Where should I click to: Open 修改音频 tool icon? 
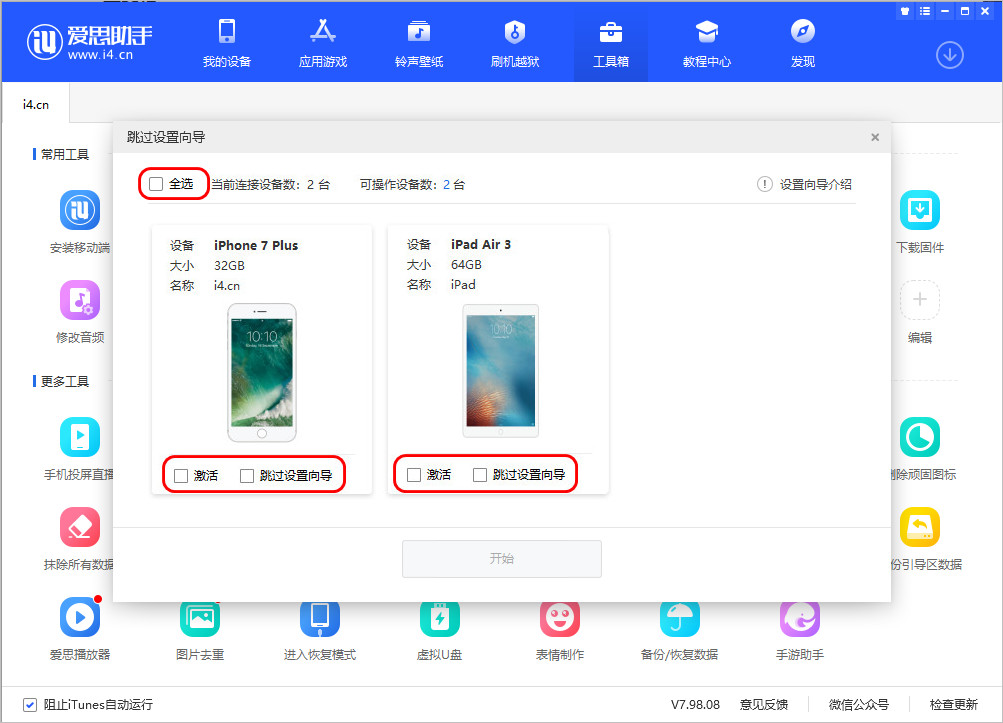(80, 299)
